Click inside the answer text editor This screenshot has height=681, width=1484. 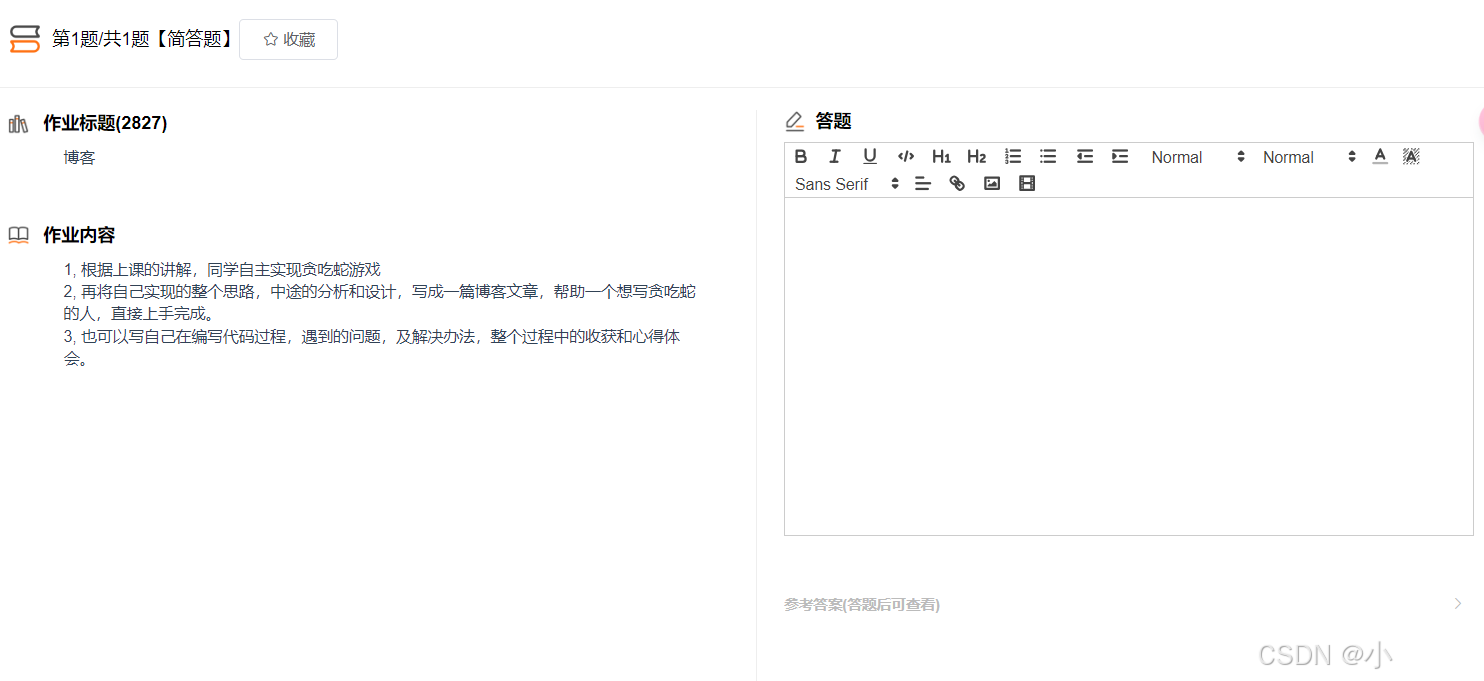click(1128, 366)
